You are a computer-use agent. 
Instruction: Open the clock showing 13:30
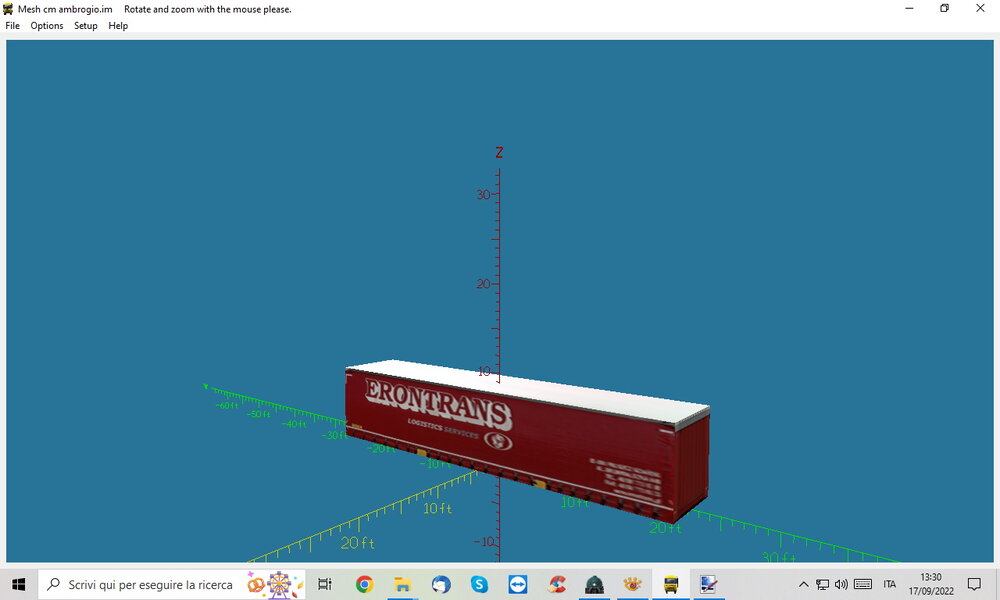coord(931,584)
